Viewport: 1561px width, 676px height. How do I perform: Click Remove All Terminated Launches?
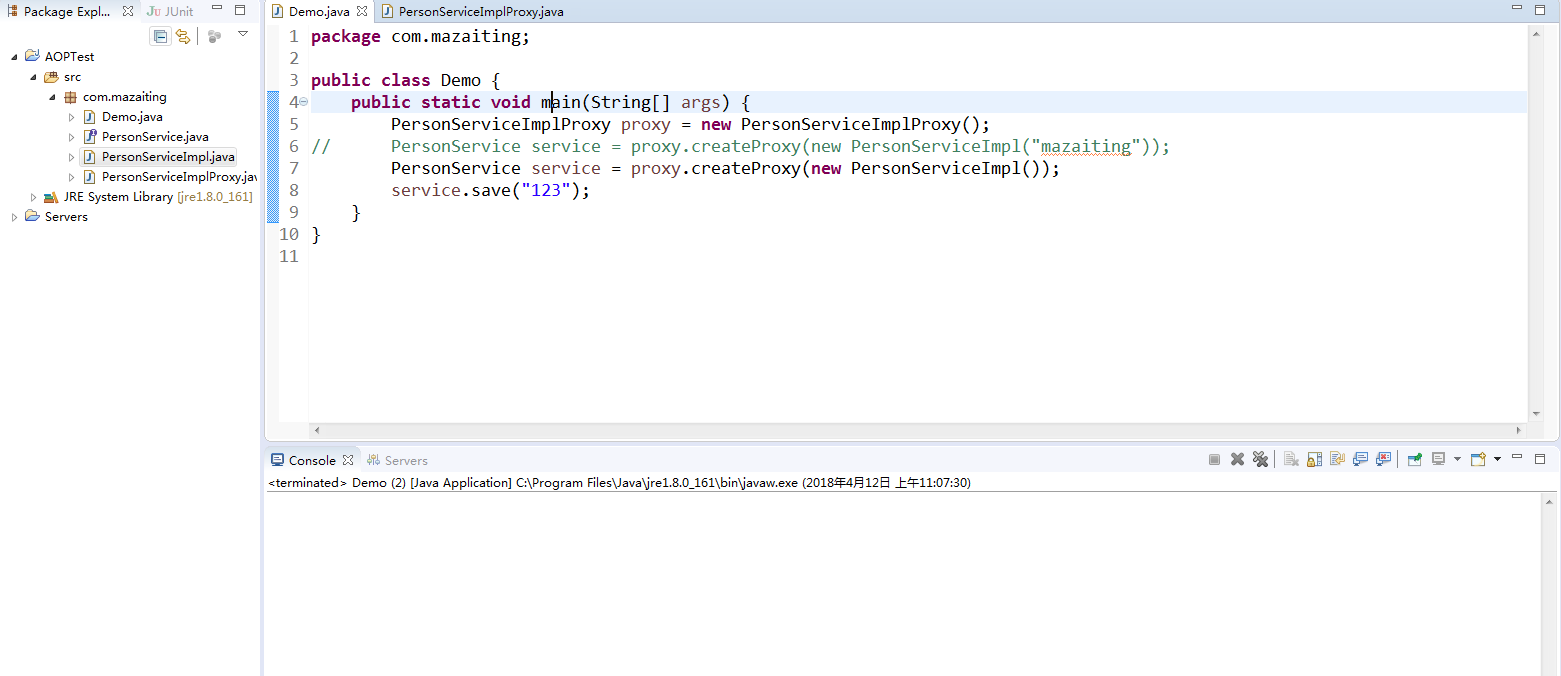point(1260,459)
